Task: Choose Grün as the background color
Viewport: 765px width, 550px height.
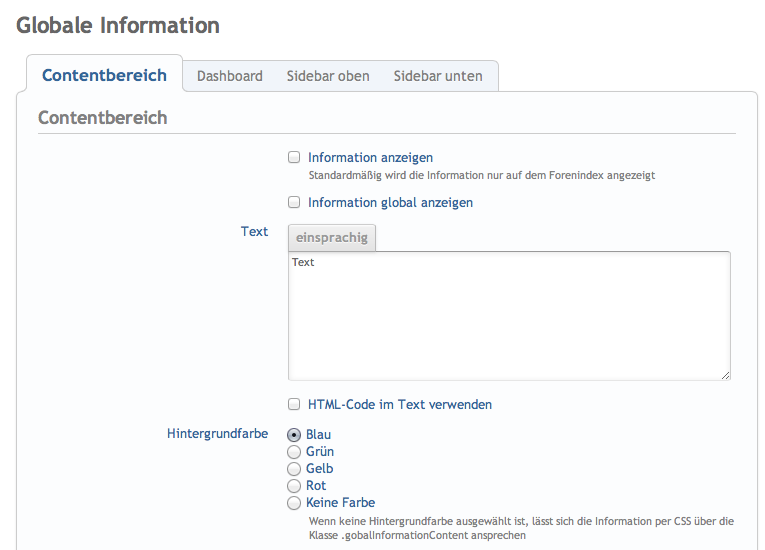Action: [294, 452]
